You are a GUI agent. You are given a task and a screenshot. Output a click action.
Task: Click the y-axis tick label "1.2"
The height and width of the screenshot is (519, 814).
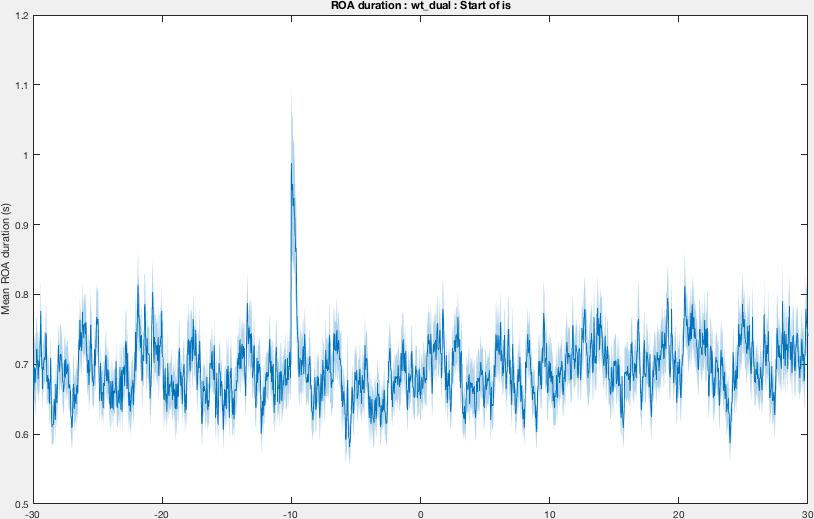(x=22, y=15)
